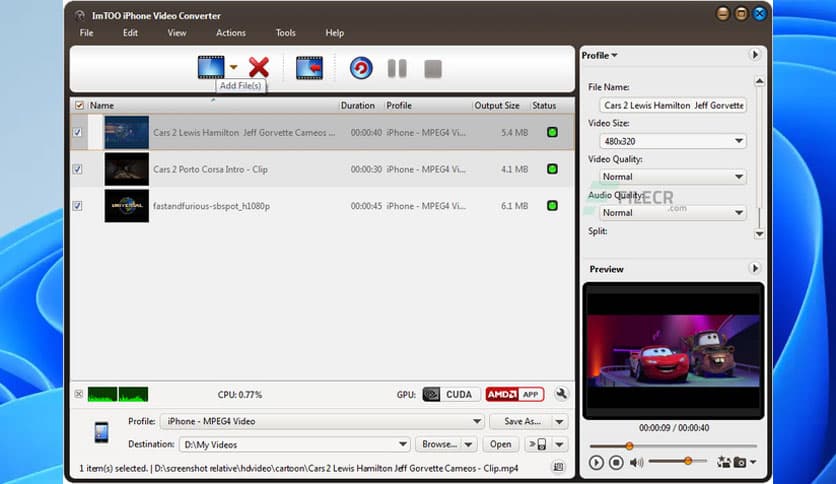Open the View menu

pos(177,33)
